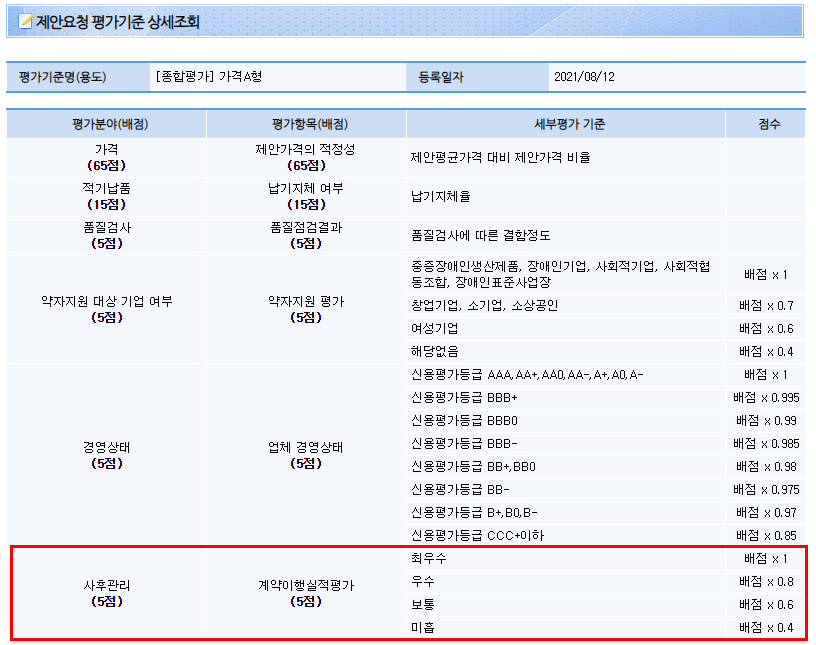Click the '신용평가등급 BBB0' row
816x645 pixels.
[x=566, y=421]
